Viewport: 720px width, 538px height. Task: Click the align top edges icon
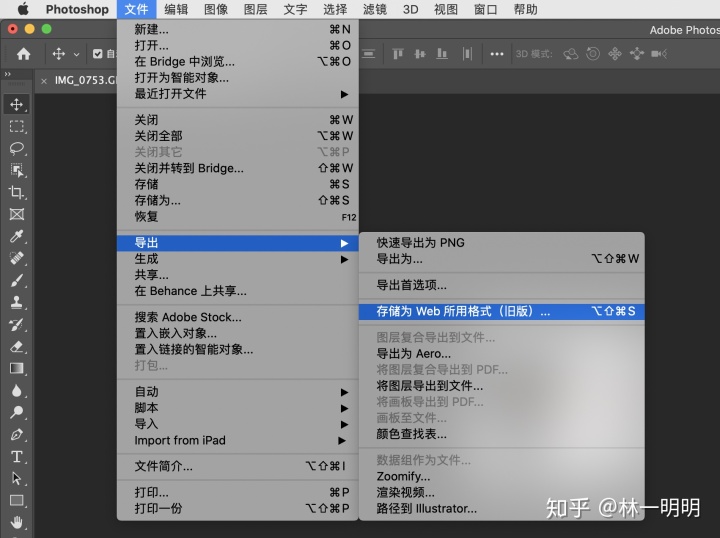click(398, 54)
